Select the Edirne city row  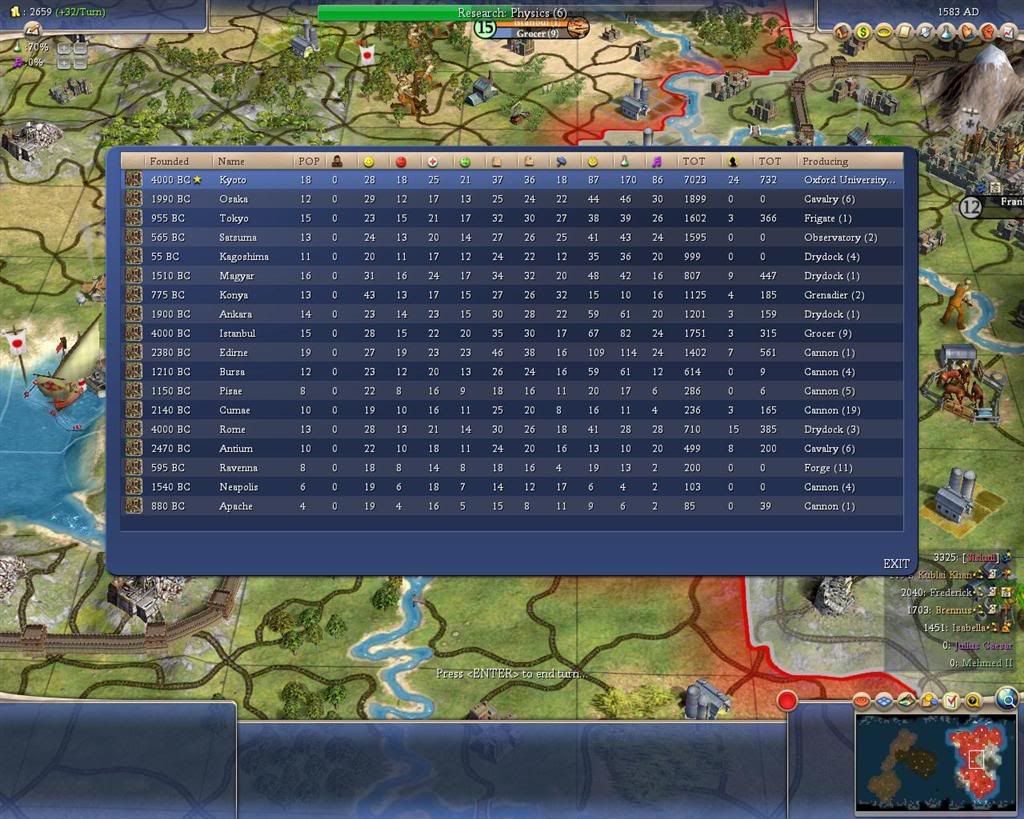coord(512,352)
